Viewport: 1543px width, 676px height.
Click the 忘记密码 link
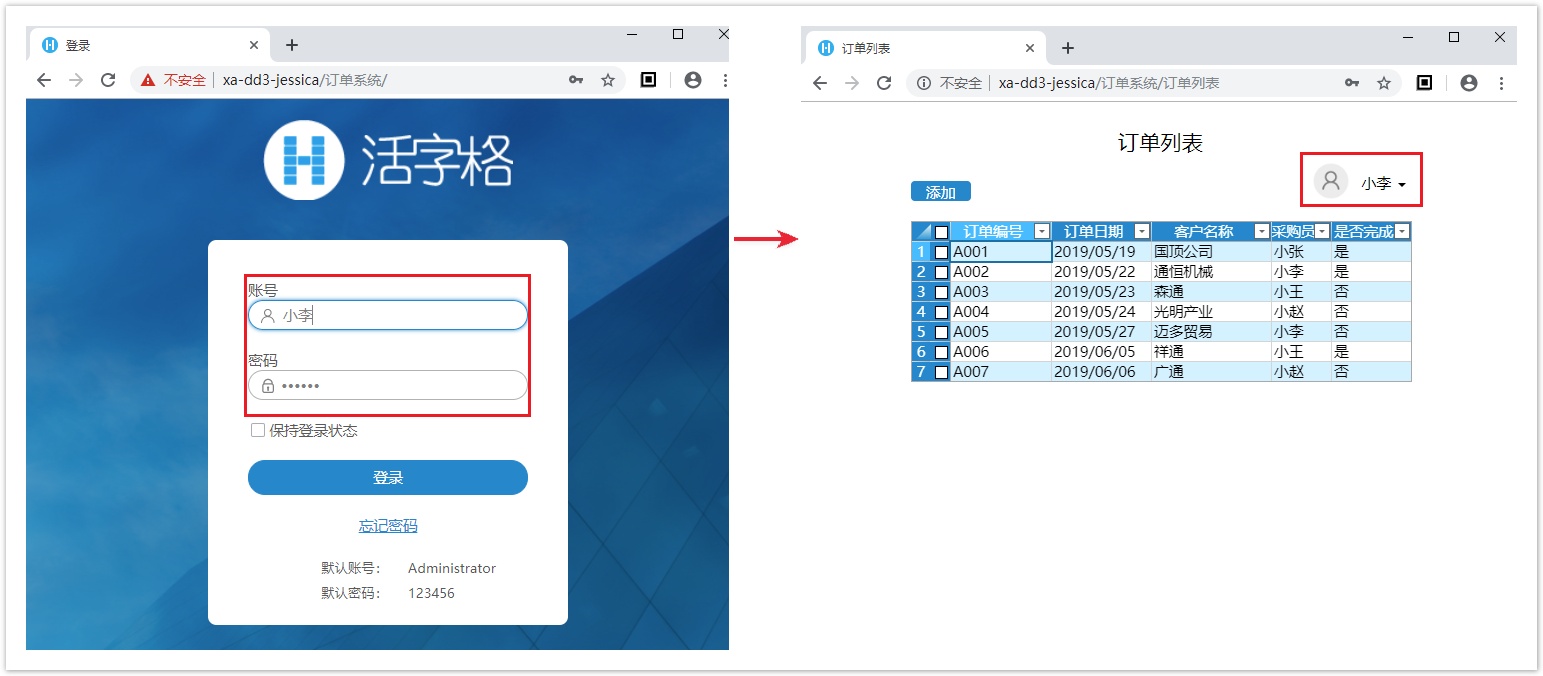(388, 526)
